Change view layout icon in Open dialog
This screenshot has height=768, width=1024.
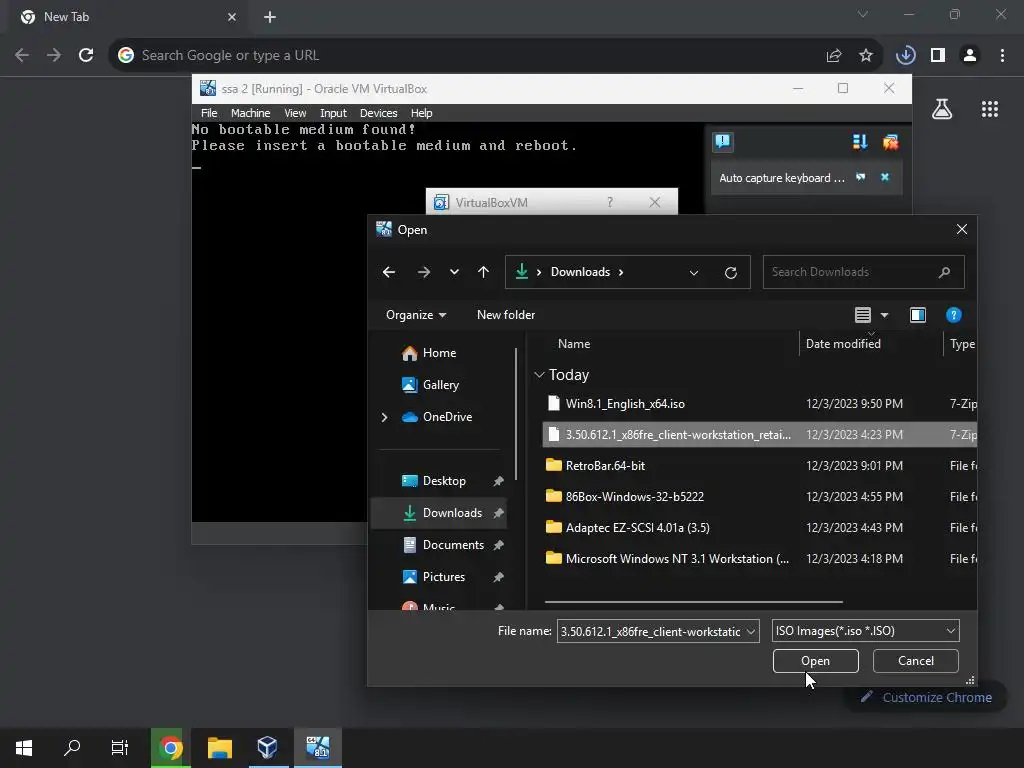click(x=863, y=315)
